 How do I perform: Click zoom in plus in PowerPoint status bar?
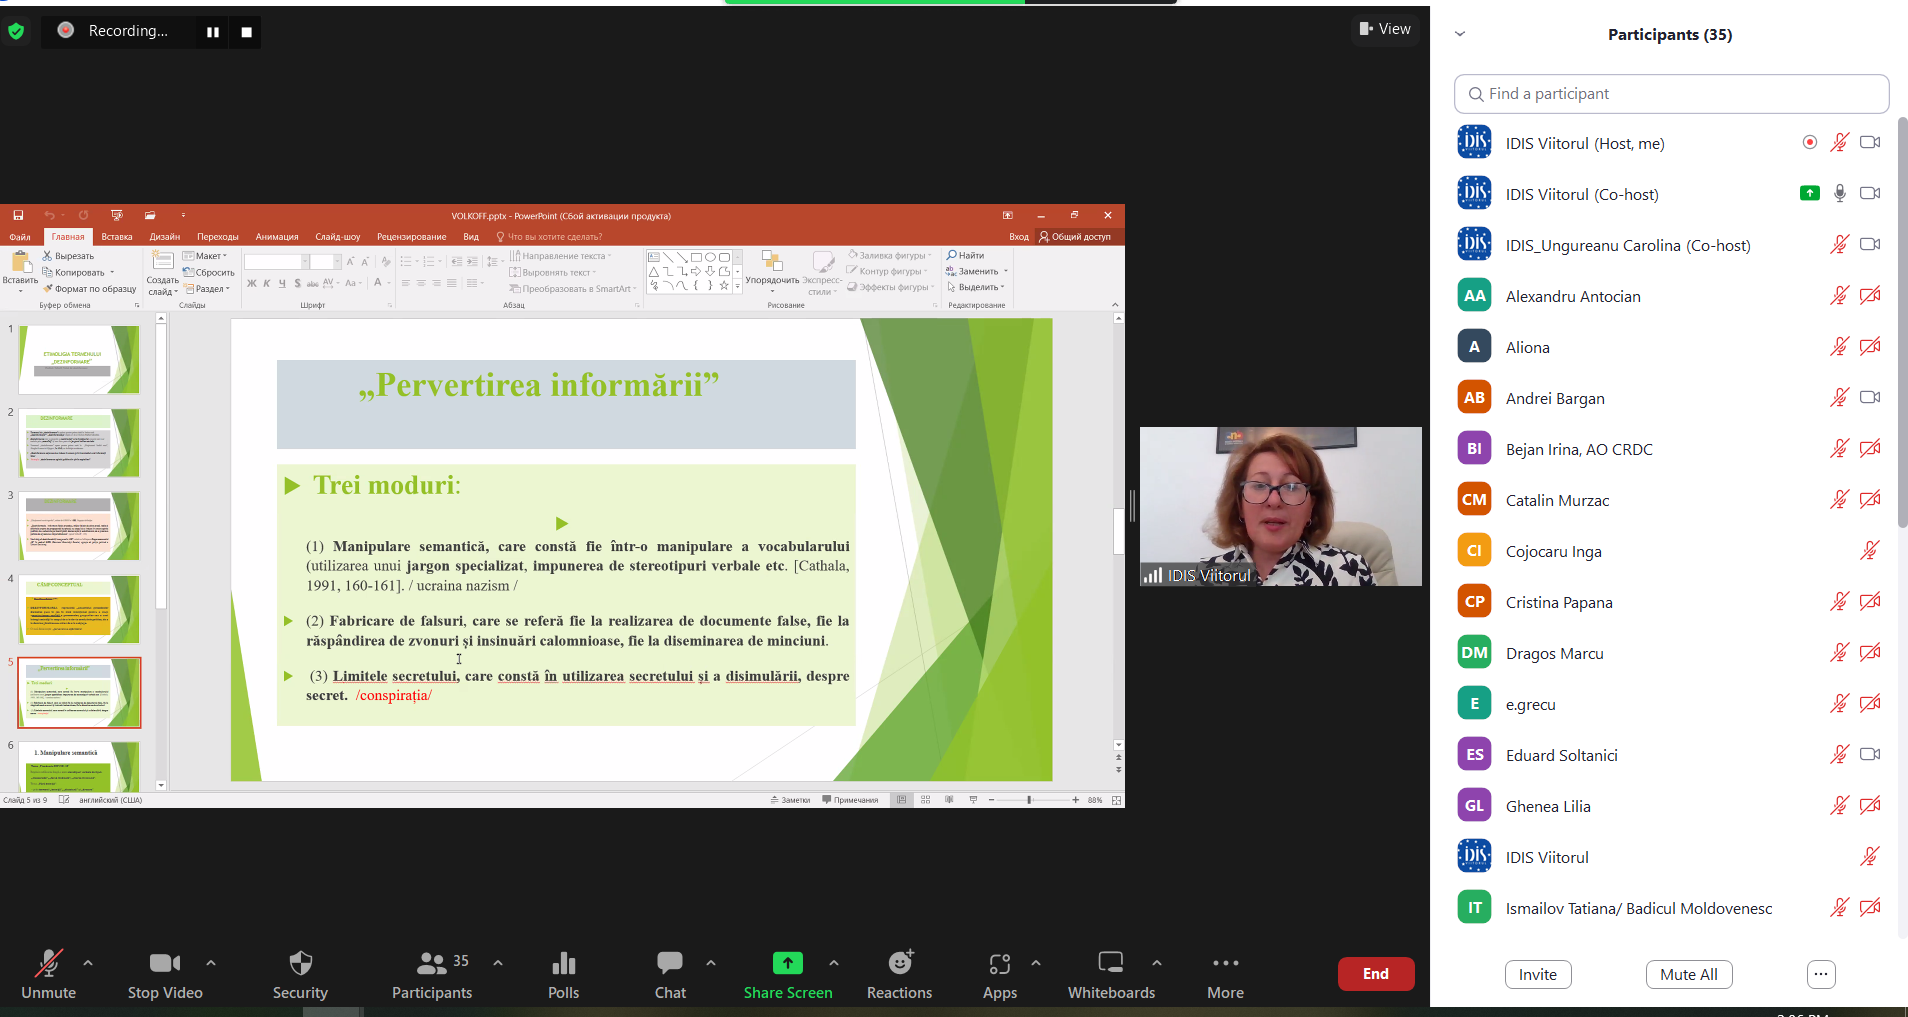1075,800
